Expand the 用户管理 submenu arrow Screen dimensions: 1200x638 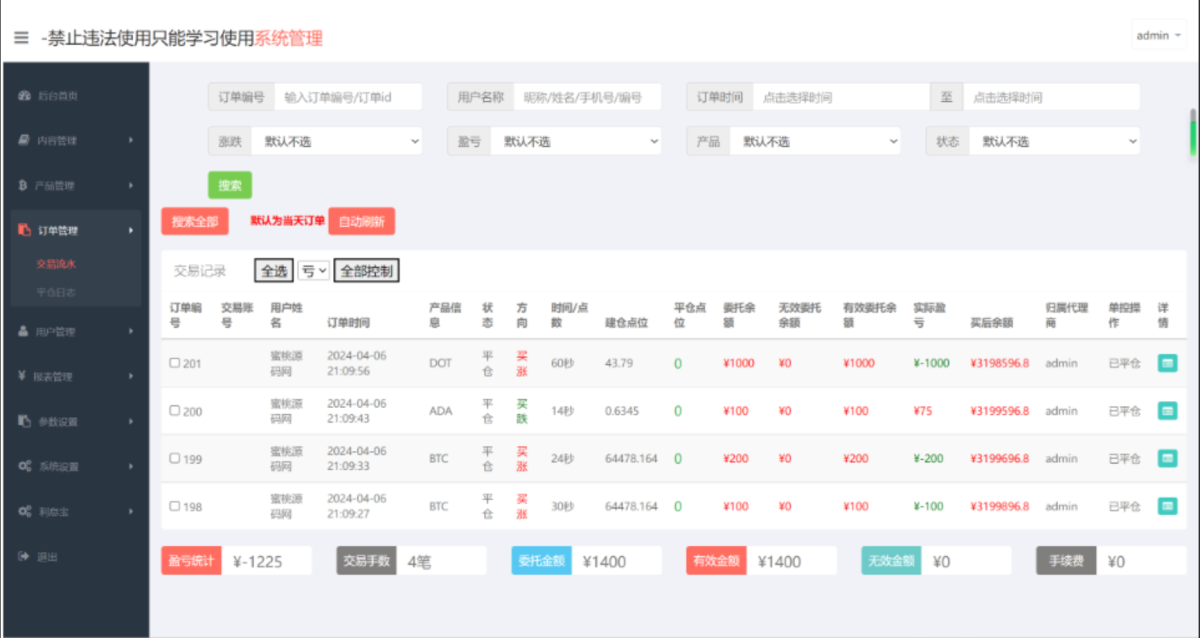[x=131, y=331]
